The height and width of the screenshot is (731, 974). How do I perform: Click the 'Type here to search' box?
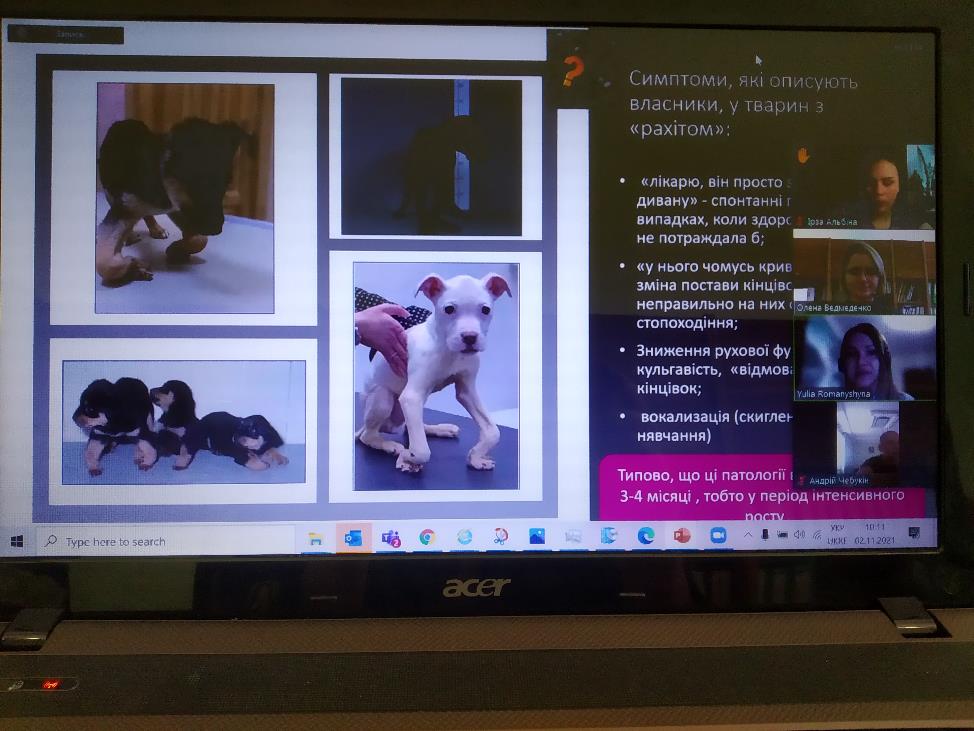165,542
